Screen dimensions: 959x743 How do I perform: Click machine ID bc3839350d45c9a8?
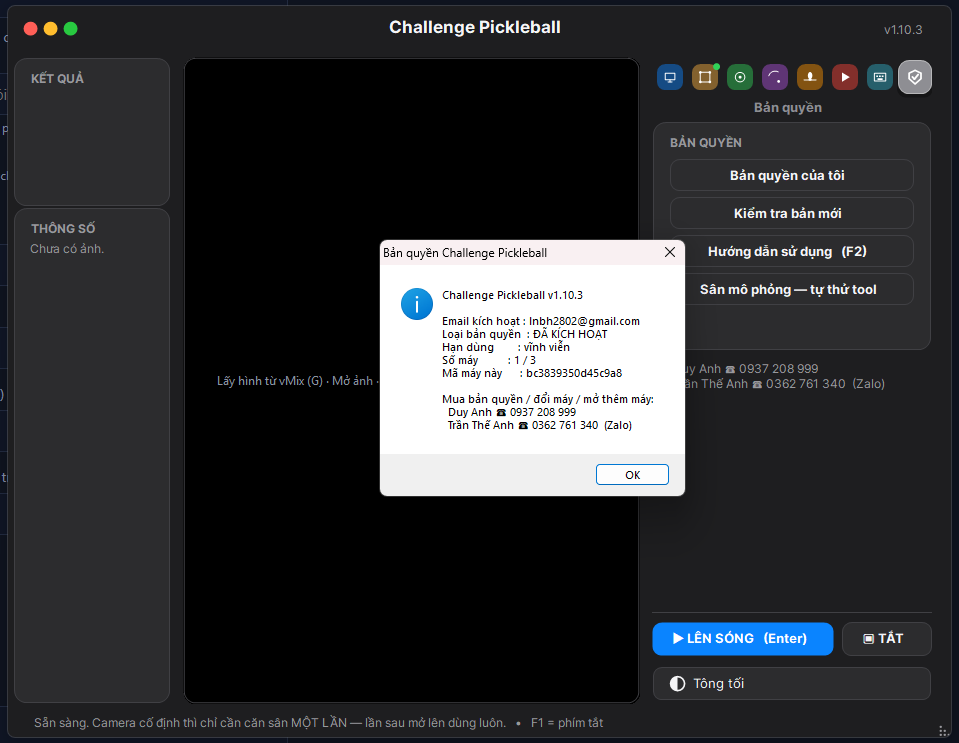[x=574, y=373]
